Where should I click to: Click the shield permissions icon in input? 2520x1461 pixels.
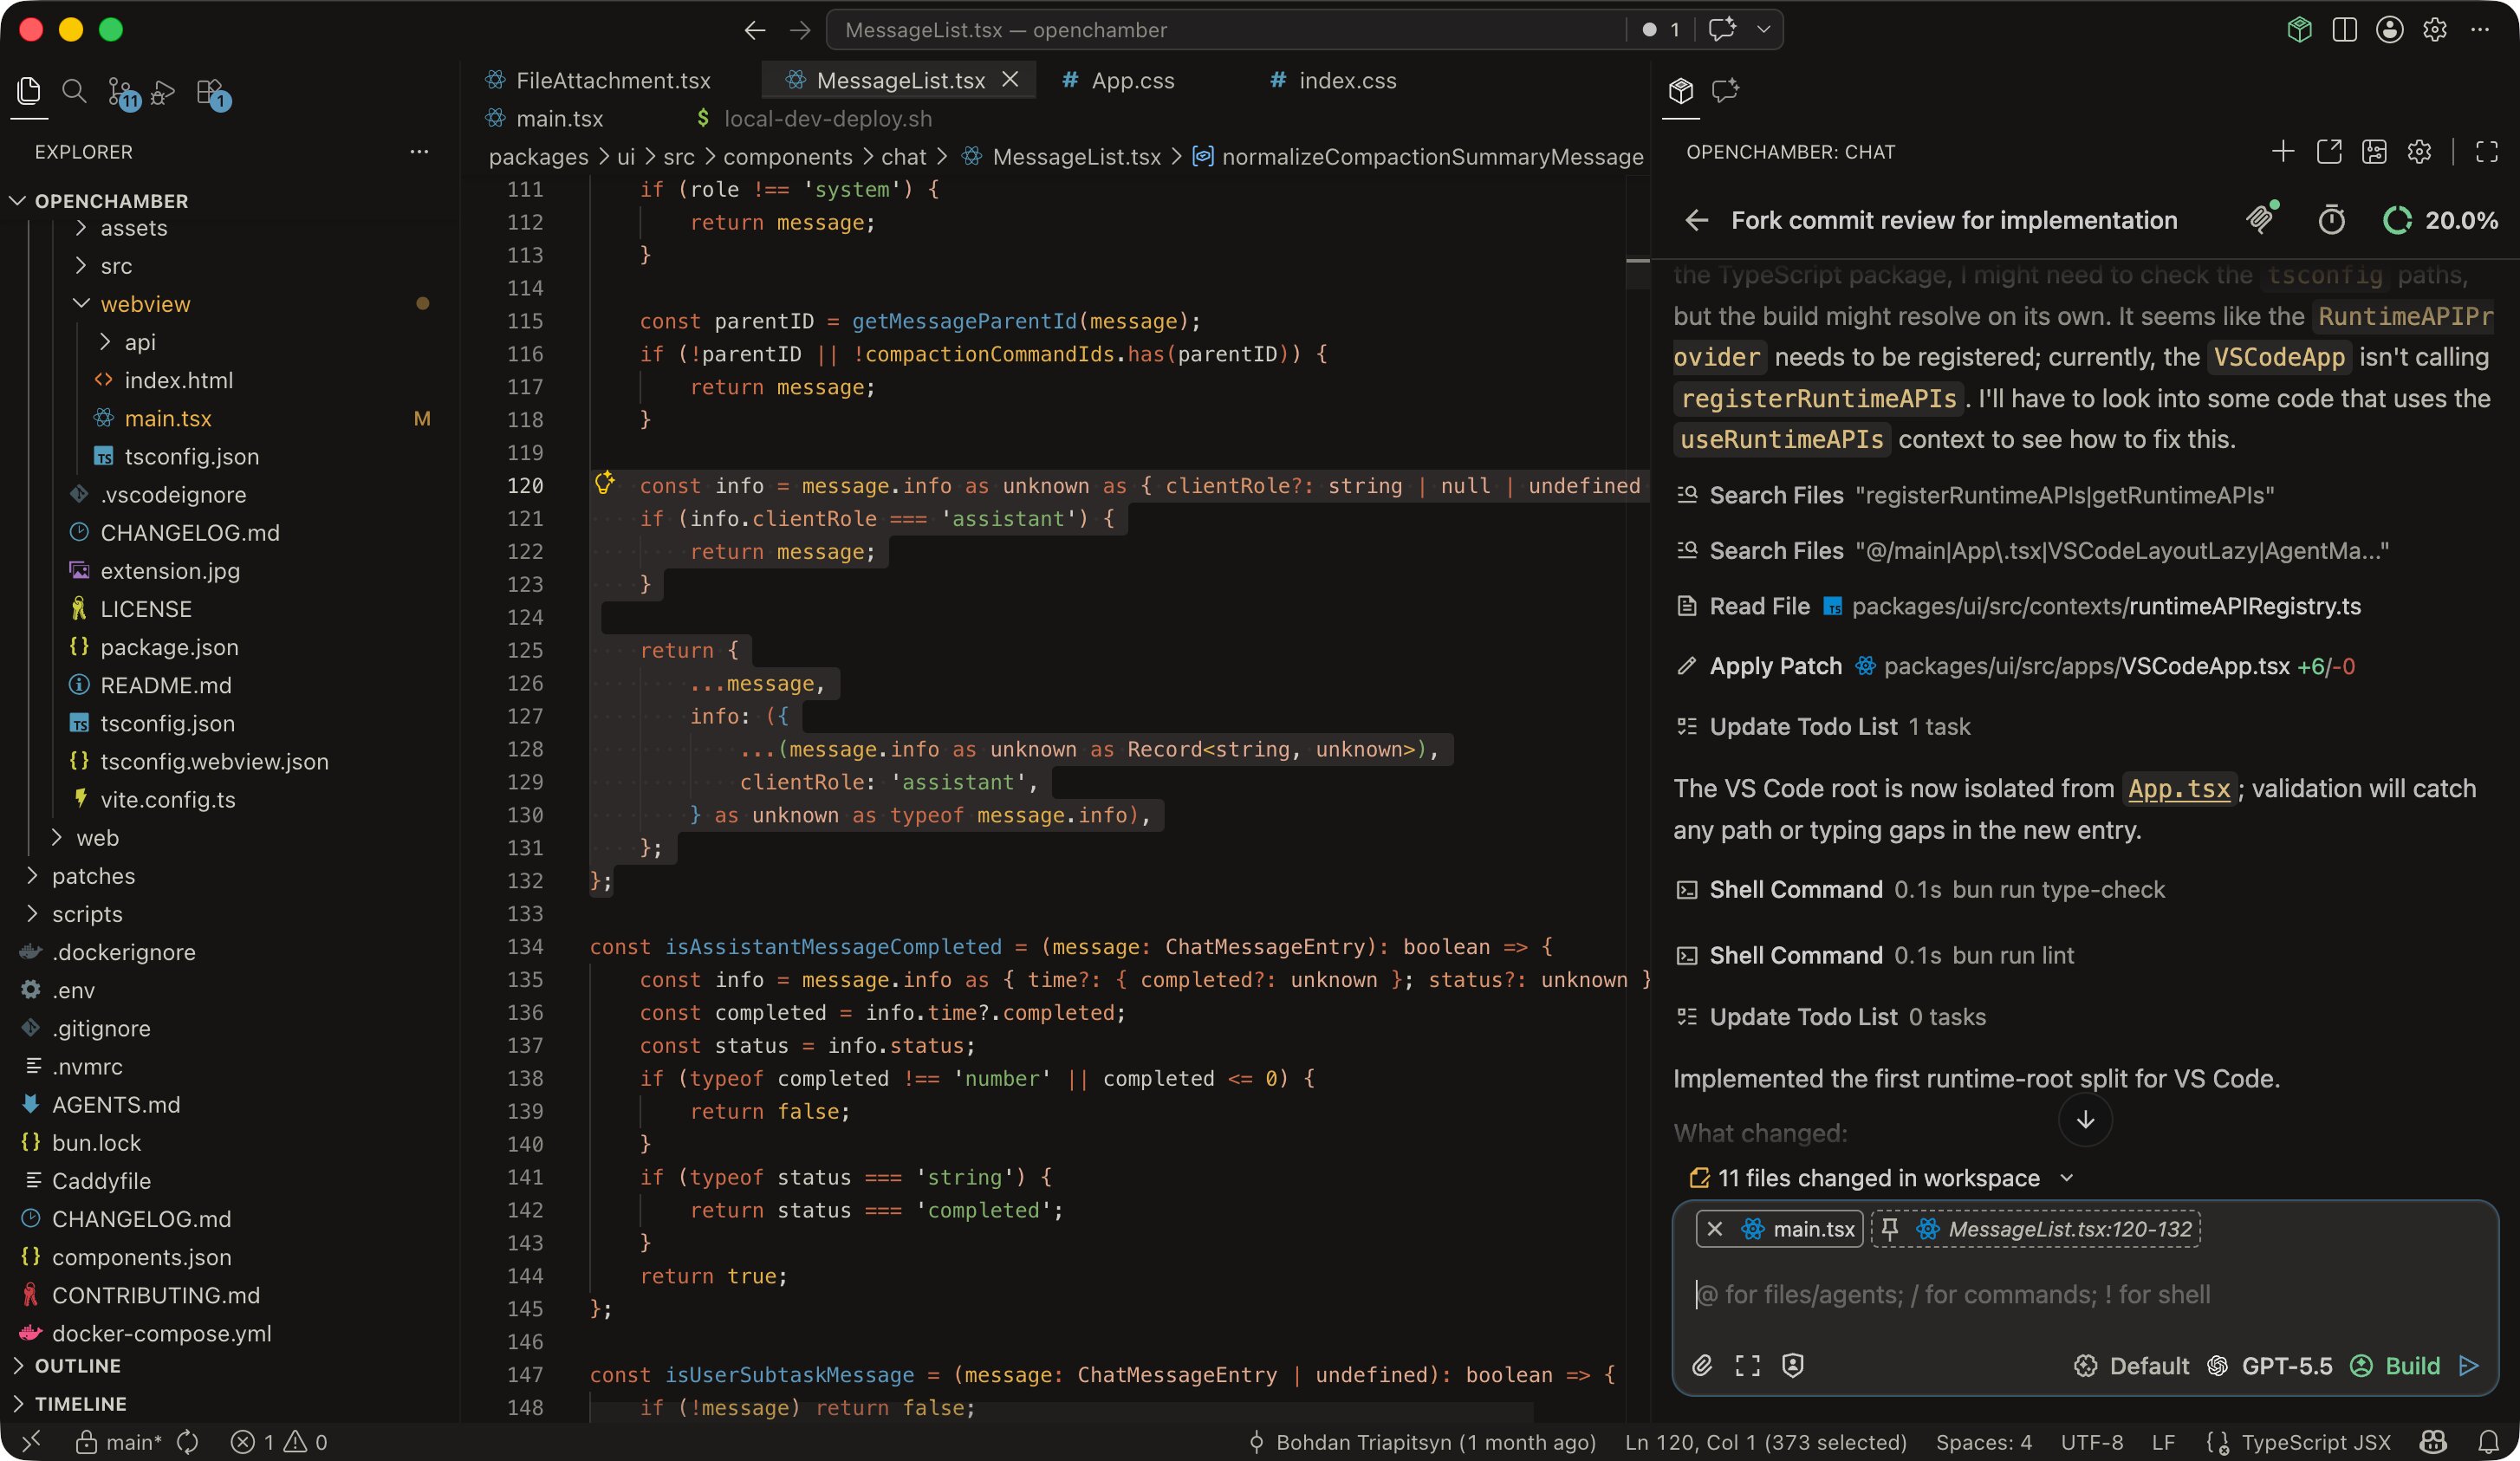[1793, 1365]
